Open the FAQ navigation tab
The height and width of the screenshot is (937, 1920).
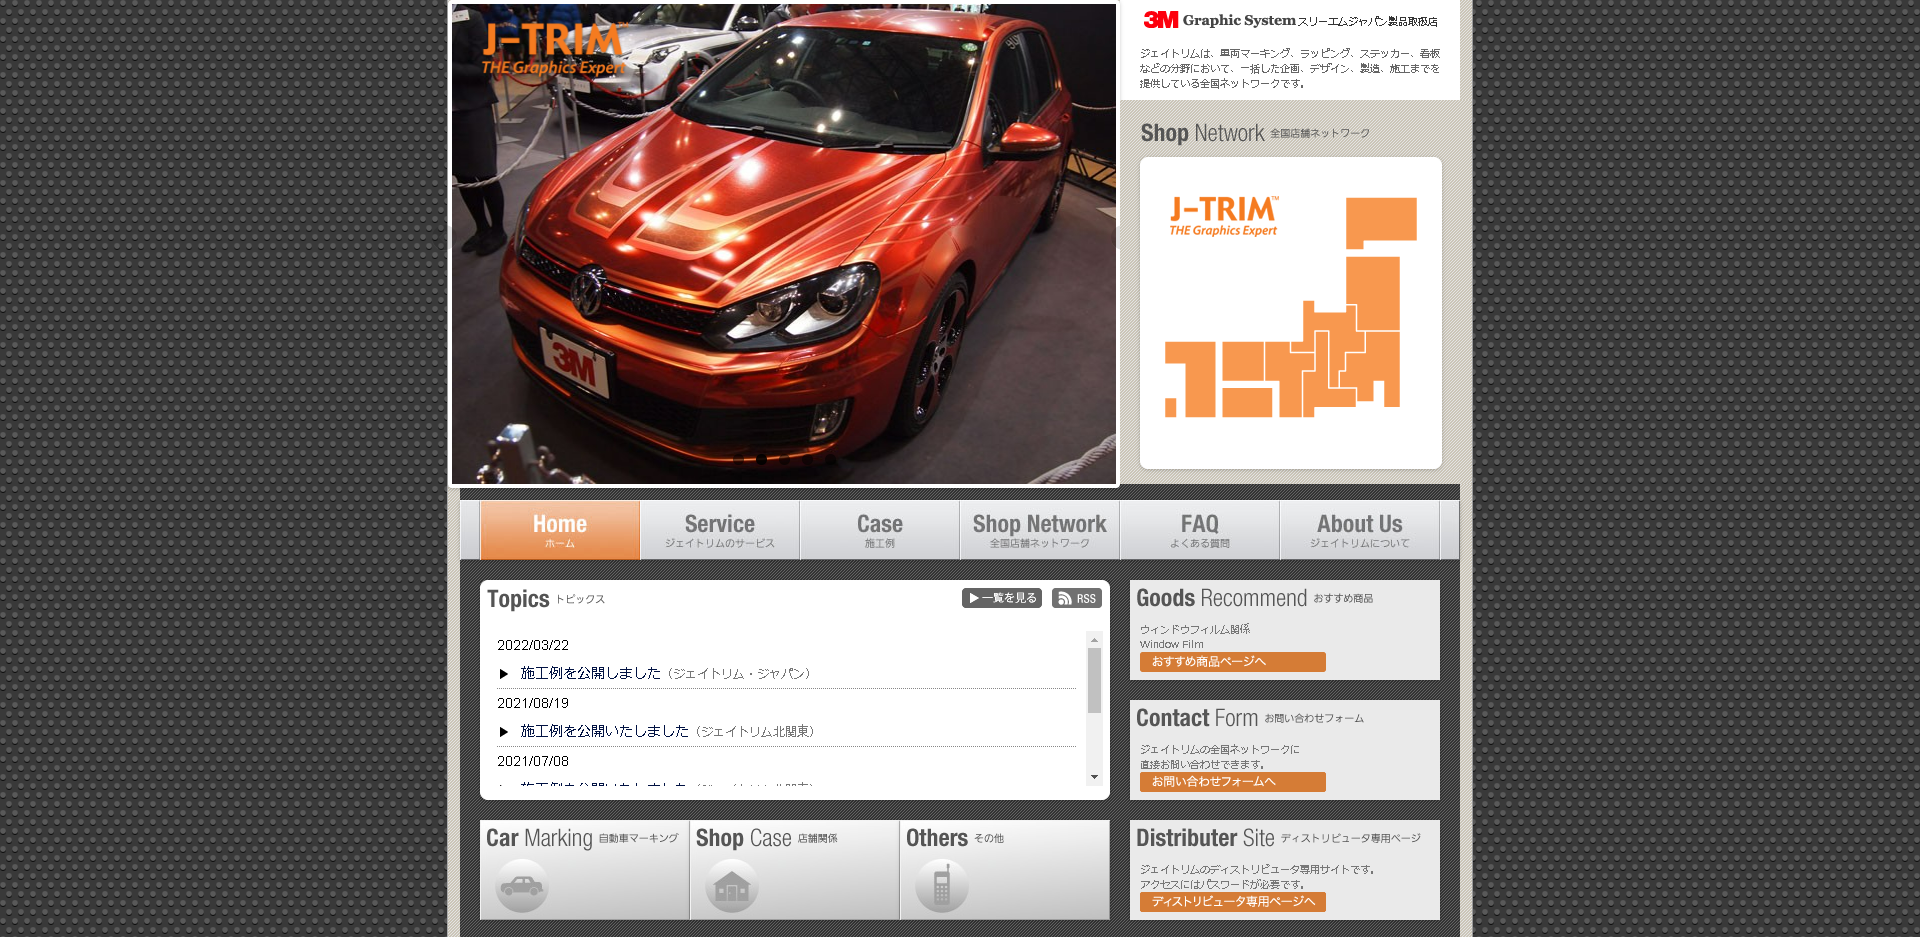[1200, 530]
